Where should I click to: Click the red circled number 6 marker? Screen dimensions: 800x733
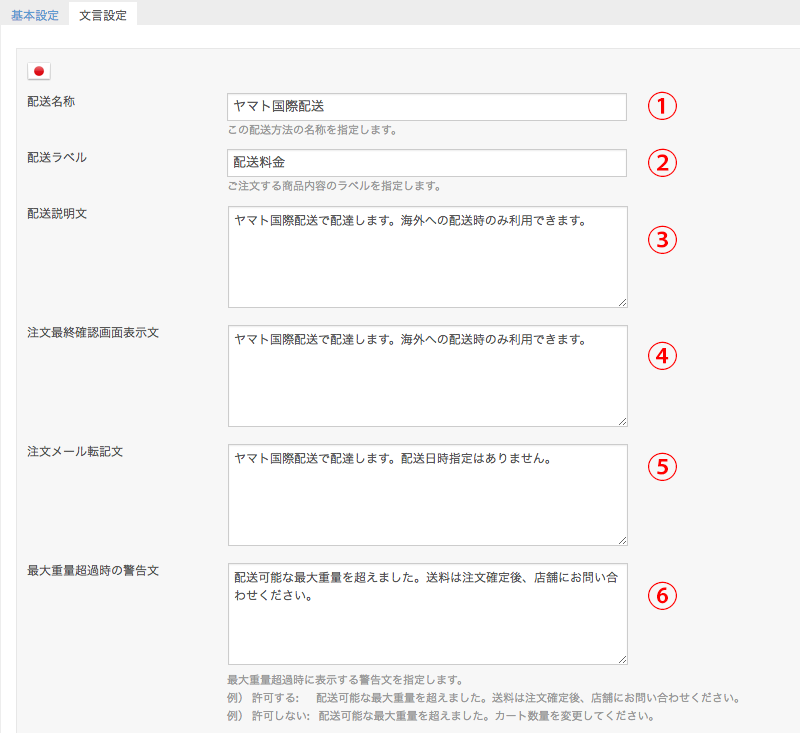[x=662, y=595]
